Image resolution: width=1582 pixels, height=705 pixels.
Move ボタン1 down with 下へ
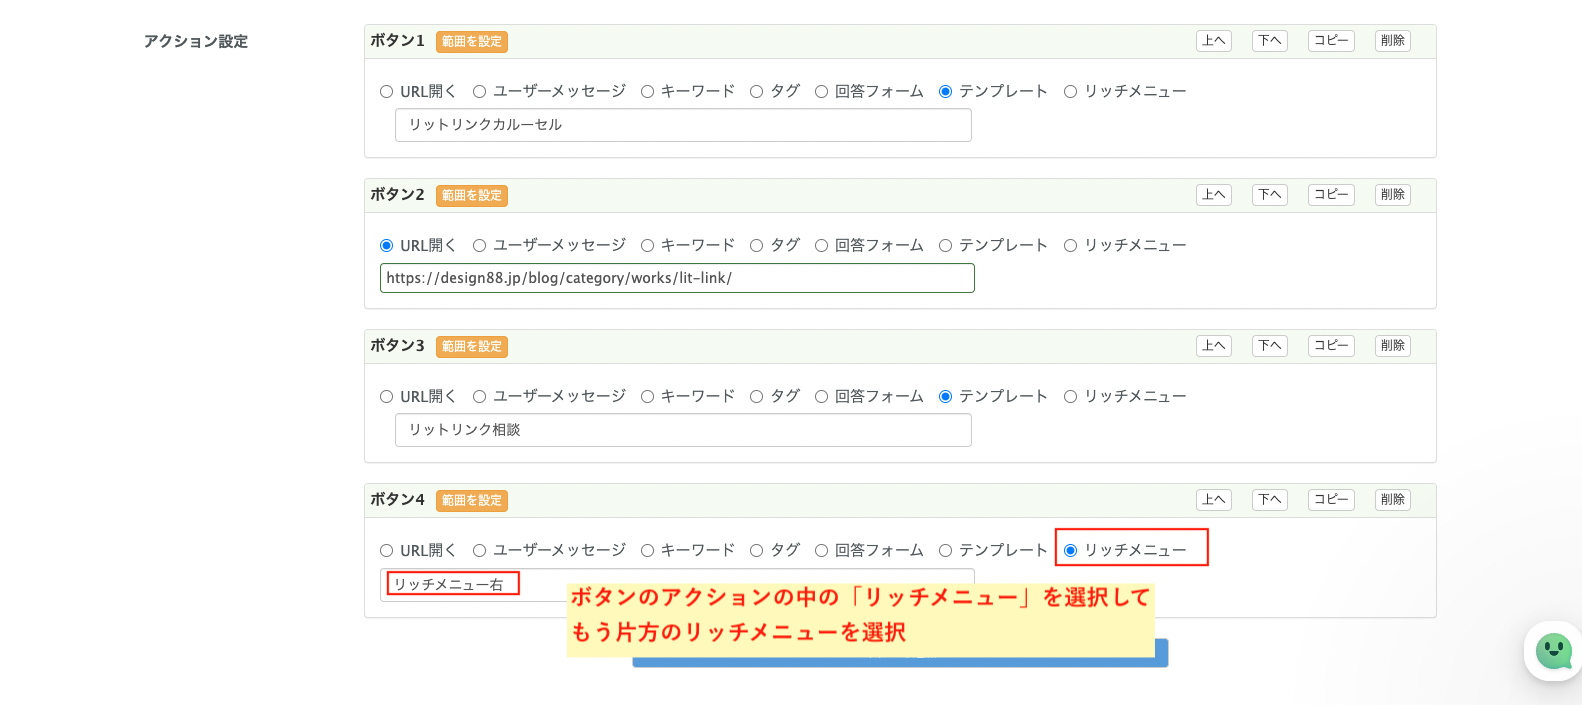point(1270,41)
